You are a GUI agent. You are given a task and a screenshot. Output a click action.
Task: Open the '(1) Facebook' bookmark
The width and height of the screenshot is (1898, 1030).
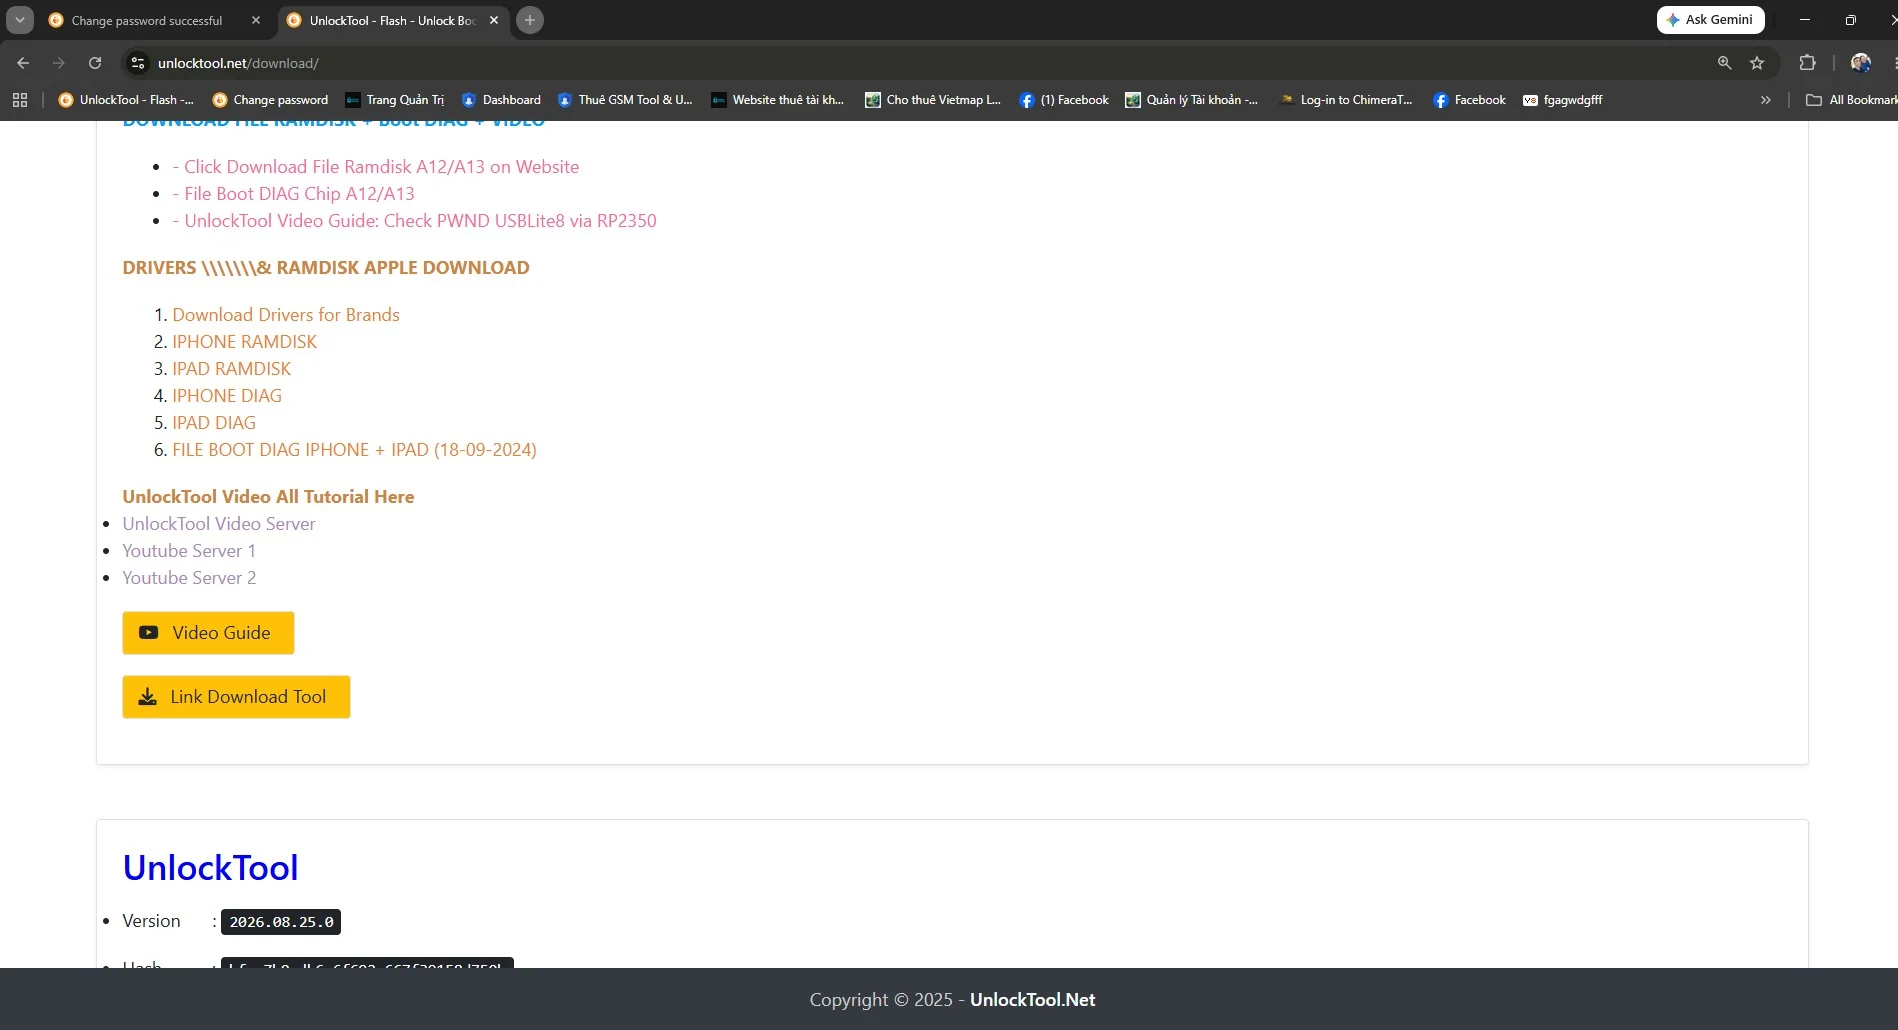[x=1064, y=100]
